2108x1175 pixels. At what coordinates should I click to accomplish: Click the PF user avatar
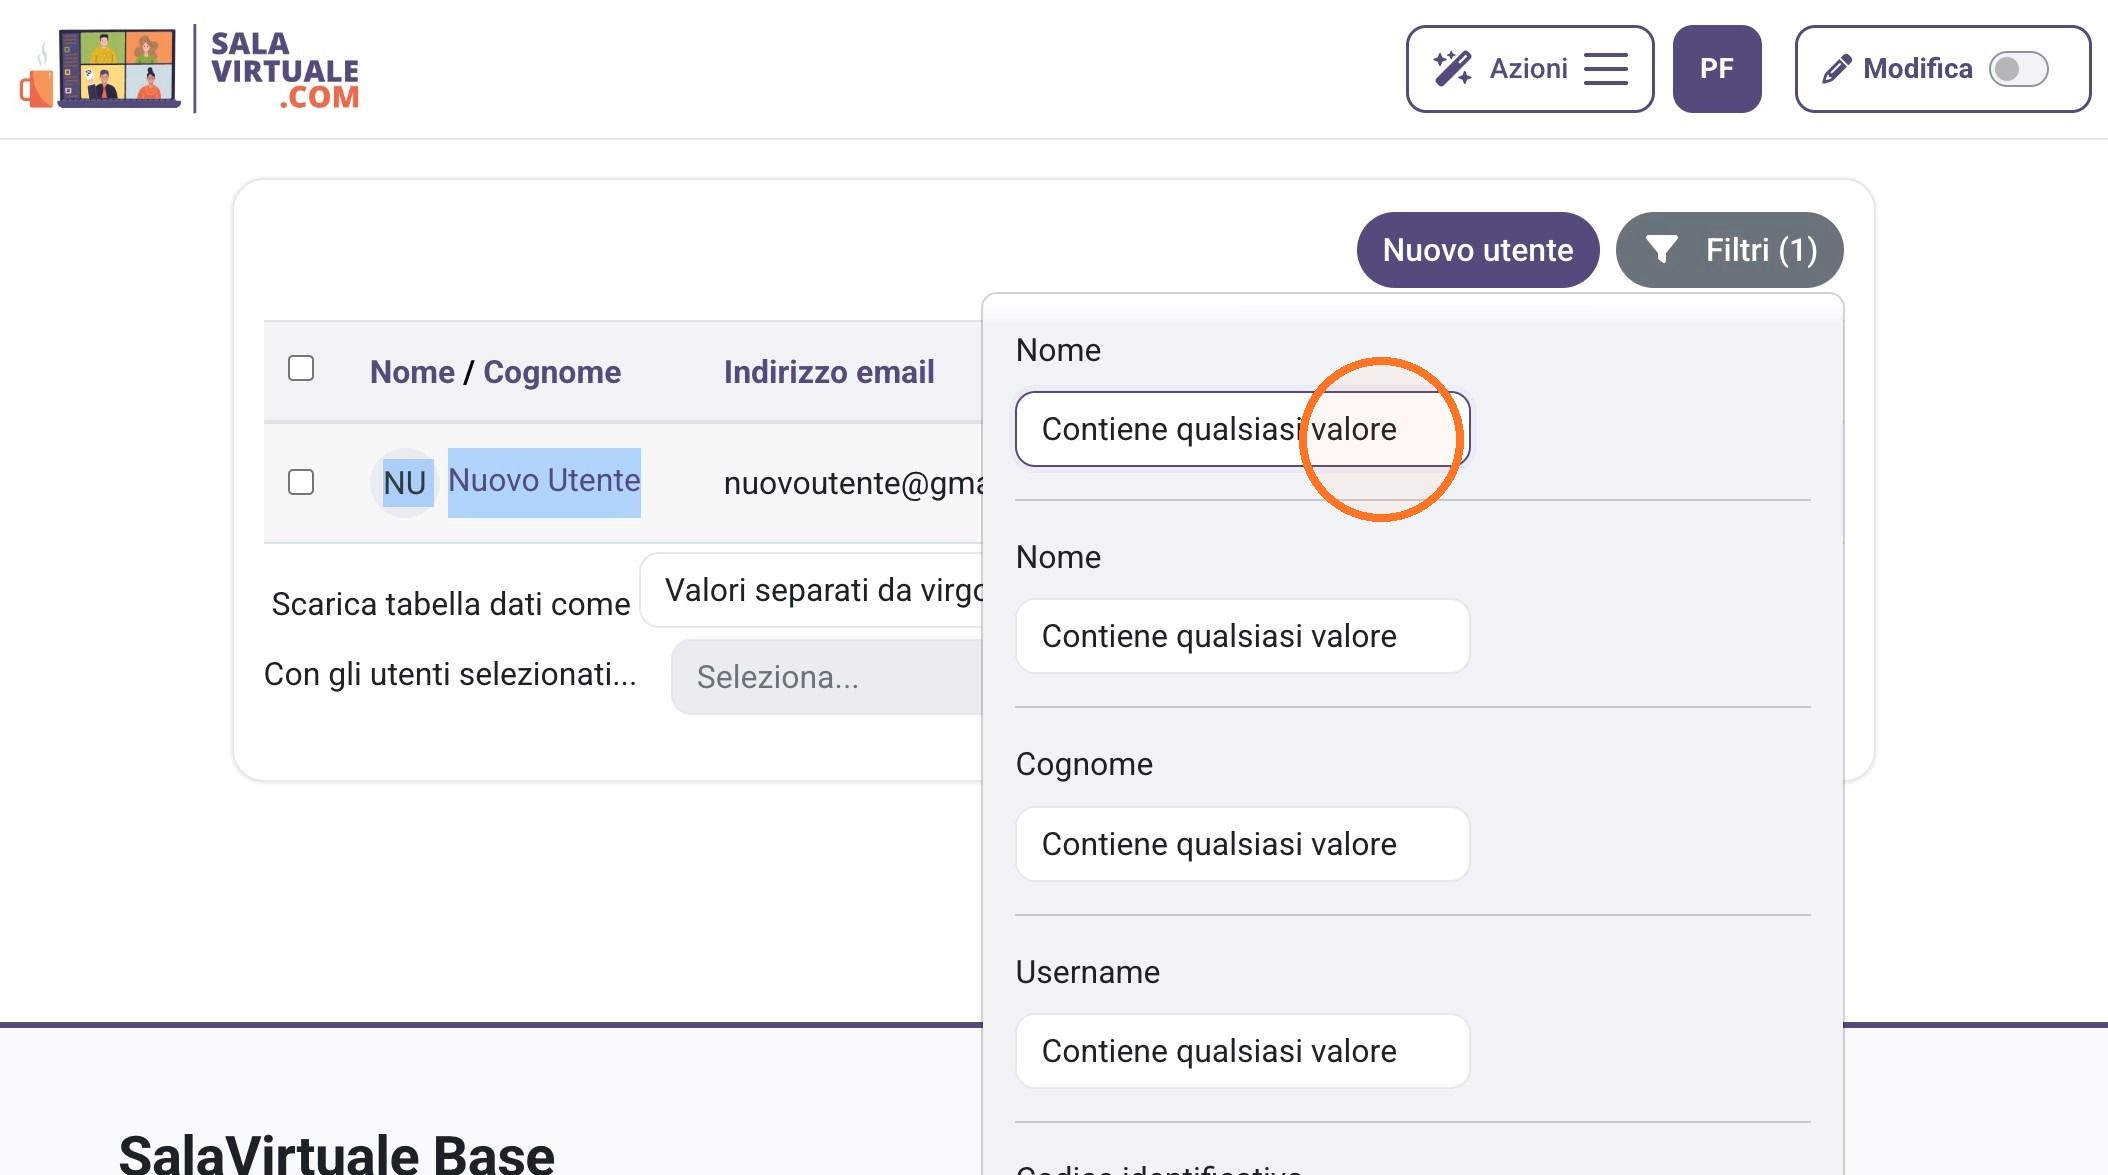pos(1717,69)
